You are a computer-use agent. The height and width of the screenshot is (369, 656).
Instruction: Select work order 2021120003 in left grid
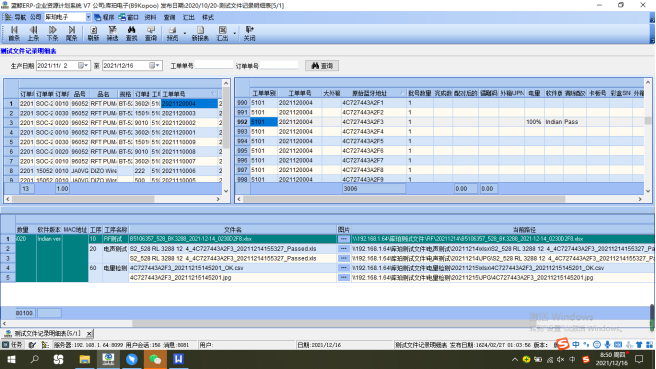(x=190, y=113)
